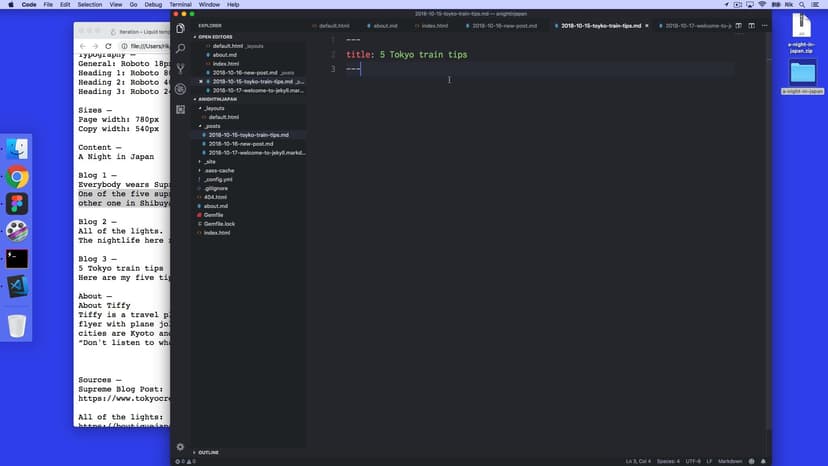Click the browser reload button
This screenshot has height=466, width=828.
tap(110, 46)
